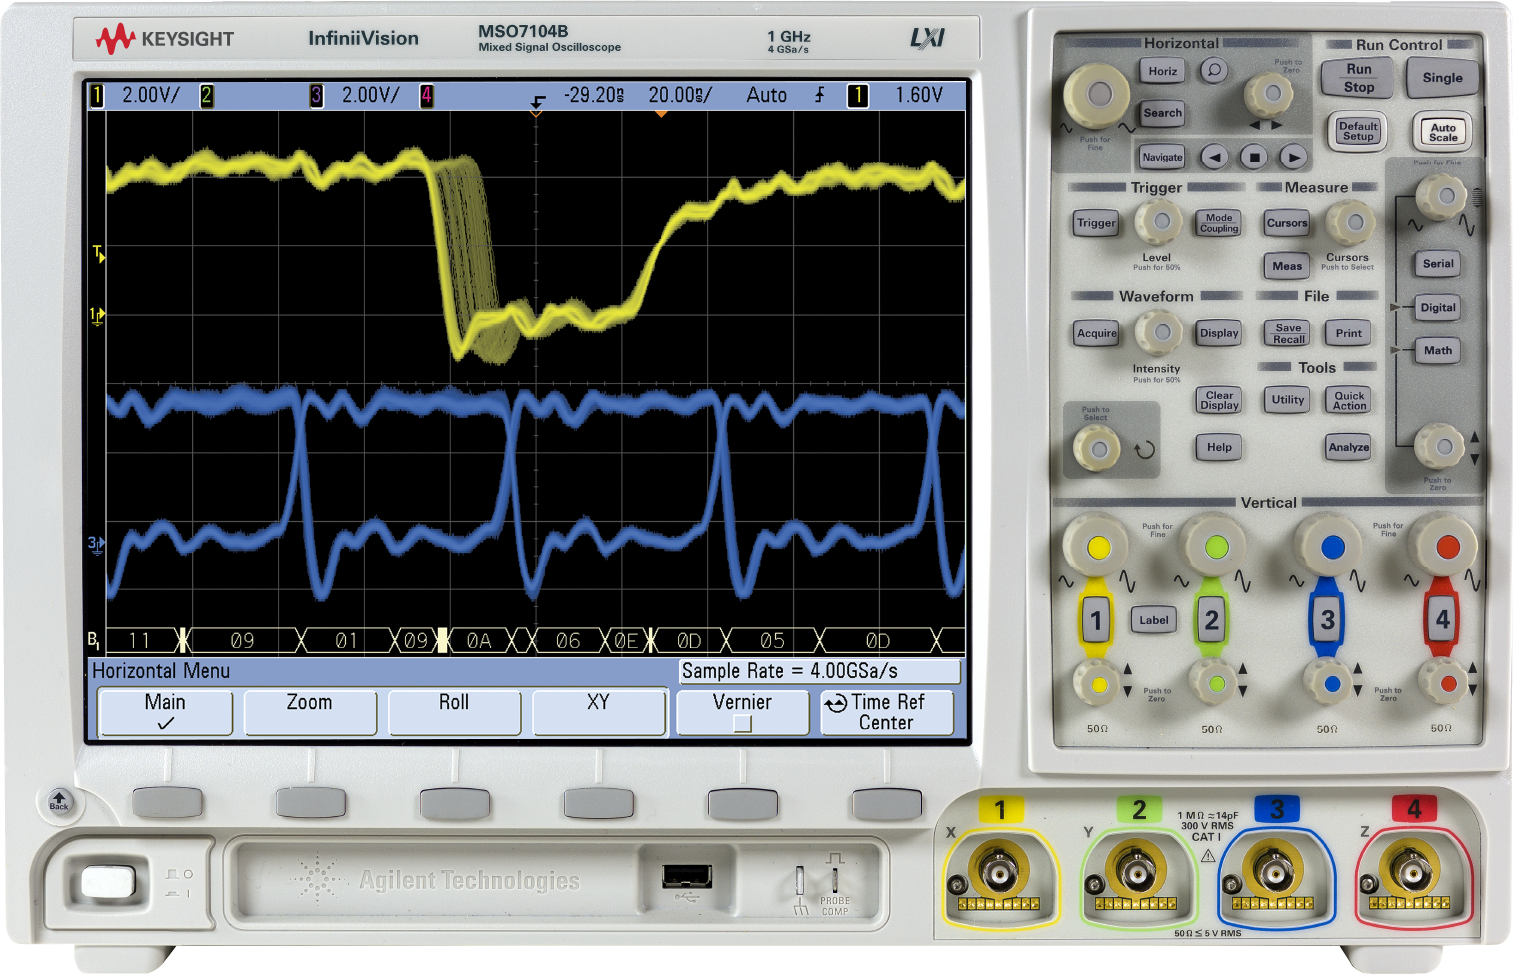Hit the Single acquisition button
1513x974 pixels.
(1442, 78)
